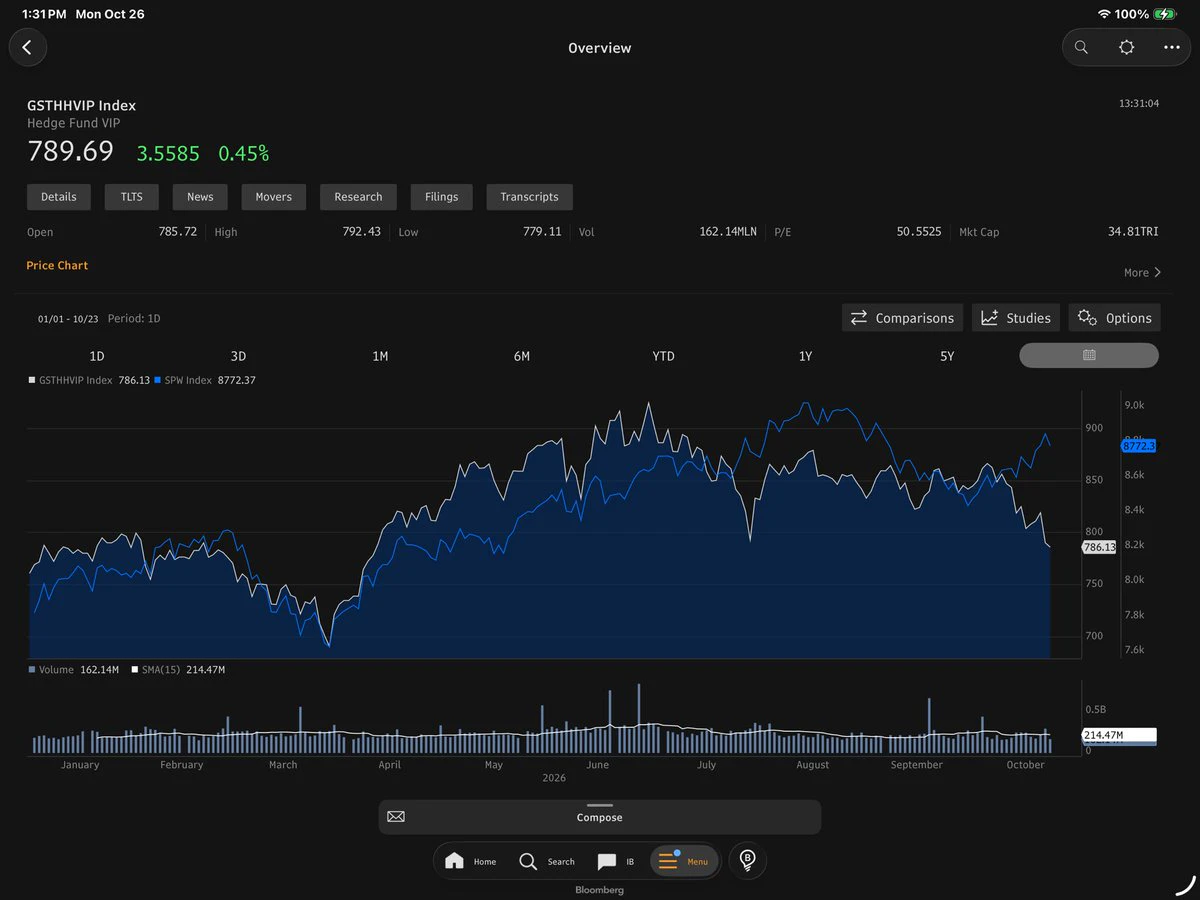
Task: Open search with the magnifier icon at top
Action: (x=1081, y=47)
